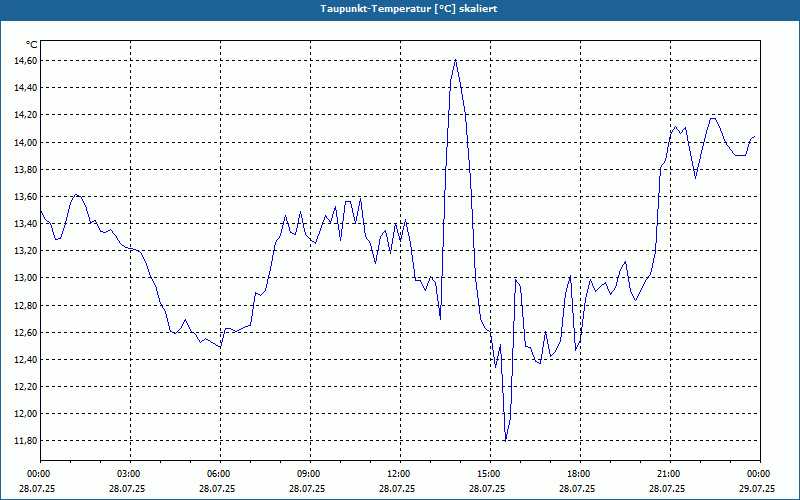Screen dimensions: 800x500
Task: Click the °C unit label
Action: point(32,45)
